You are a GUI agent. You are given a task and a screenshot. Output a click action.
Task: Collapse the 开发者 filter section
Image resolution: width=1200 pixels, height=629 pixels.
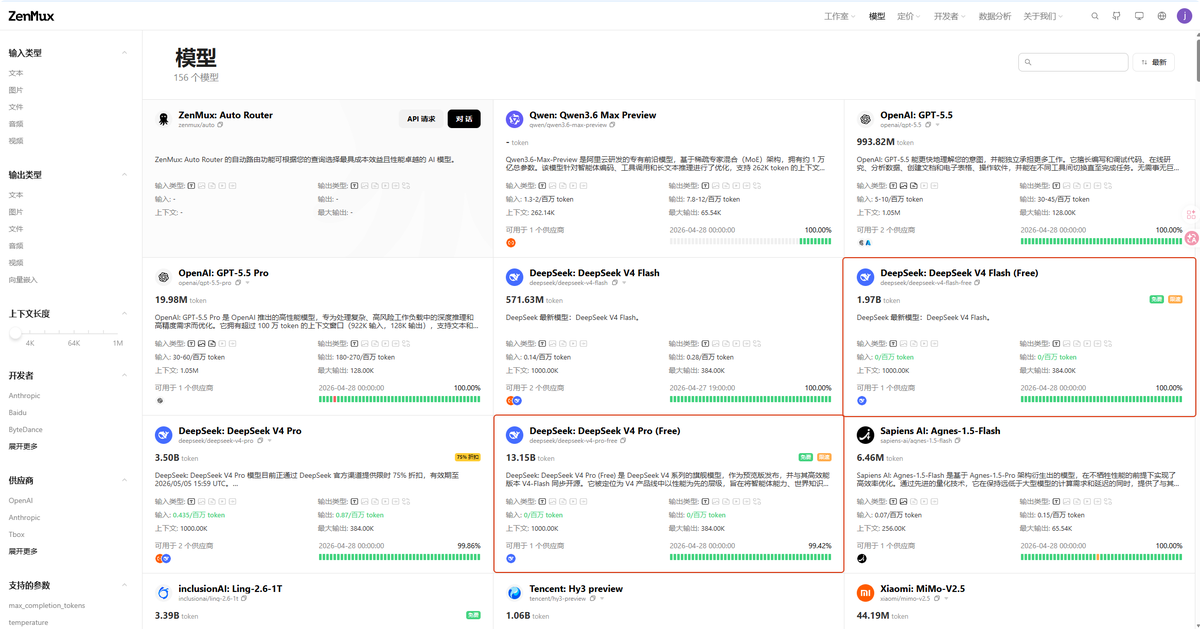click(x=125, y=375)
